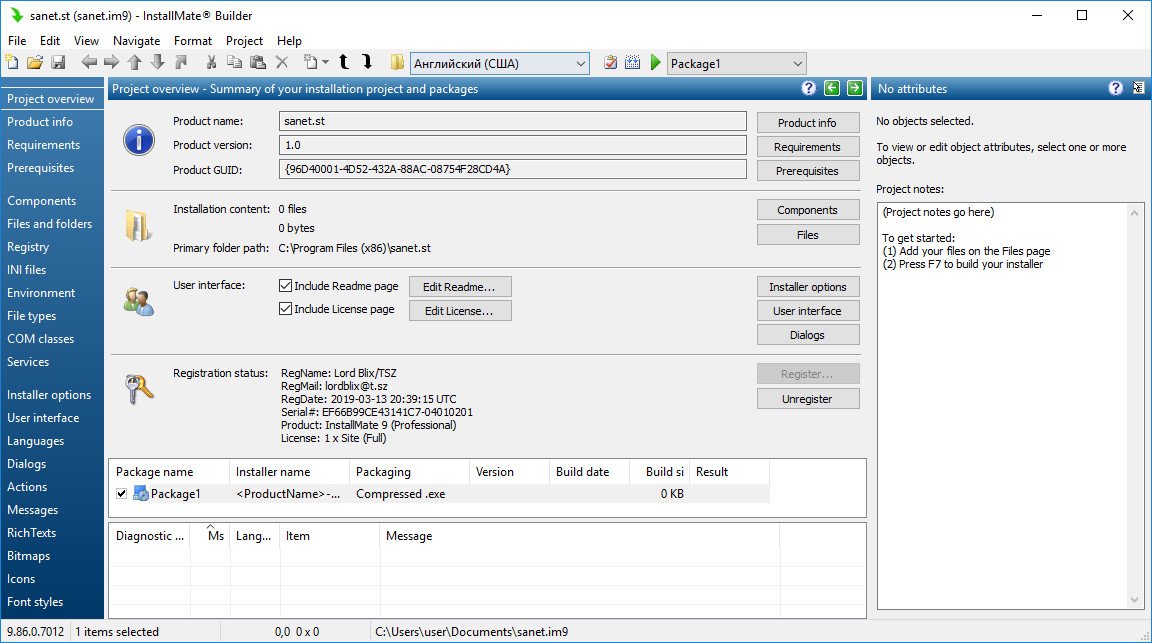Click the Unregister button
The image size is (1152, 643).
[x=807, y=399]
